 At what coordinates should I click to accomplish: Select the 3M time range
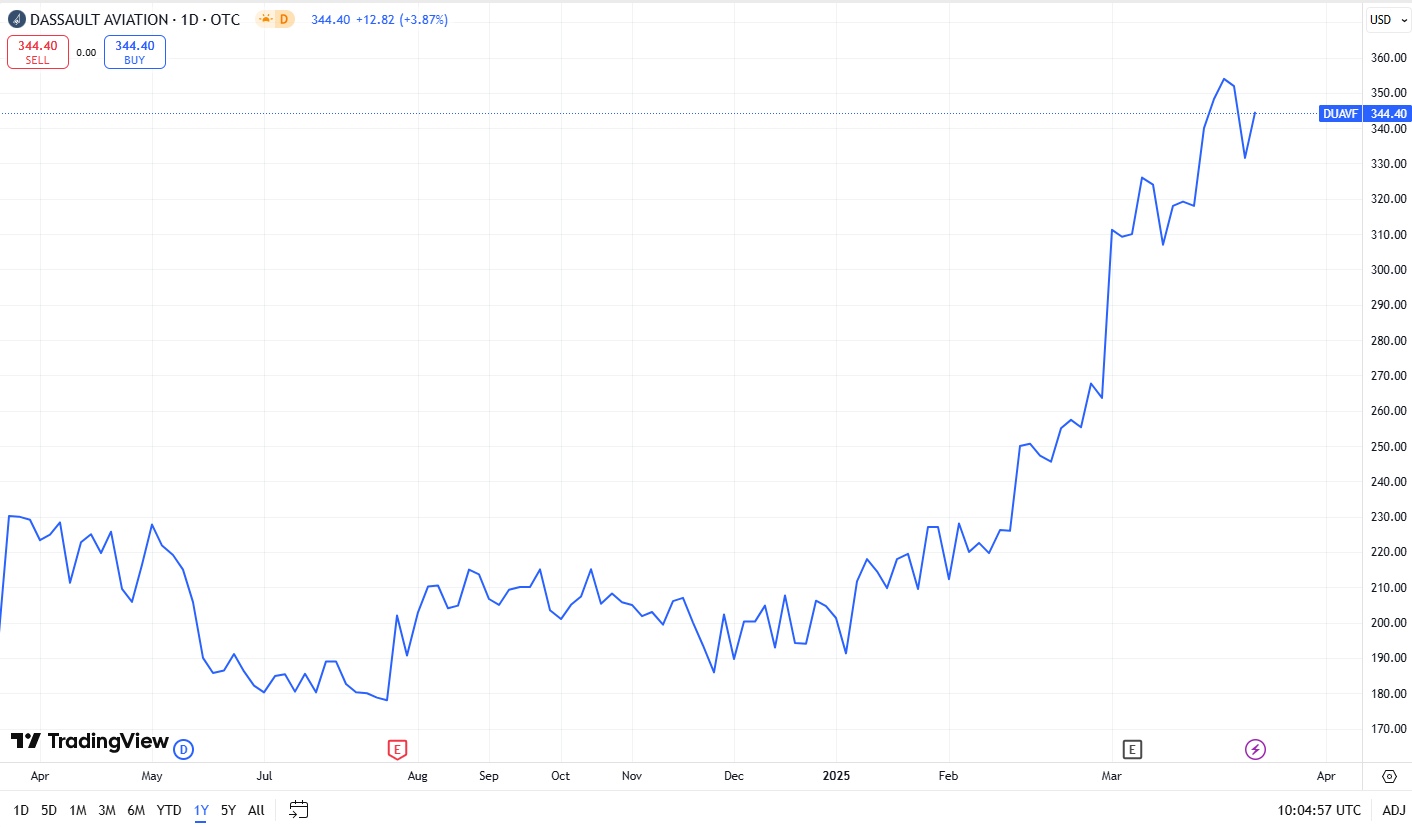pyautogui.click(x=107, y=810)
